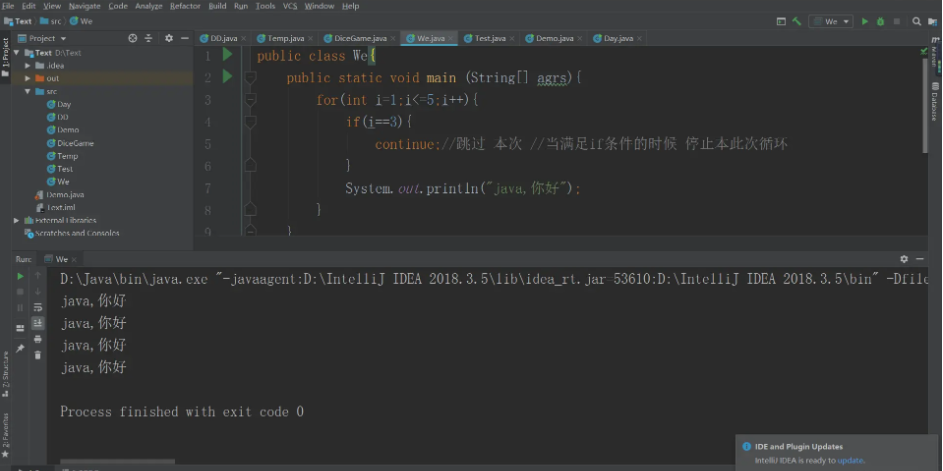Viewport: 943px width, 471px height.
Task: Click the run gutter arrow on line 2
Action: pos(227,77)
